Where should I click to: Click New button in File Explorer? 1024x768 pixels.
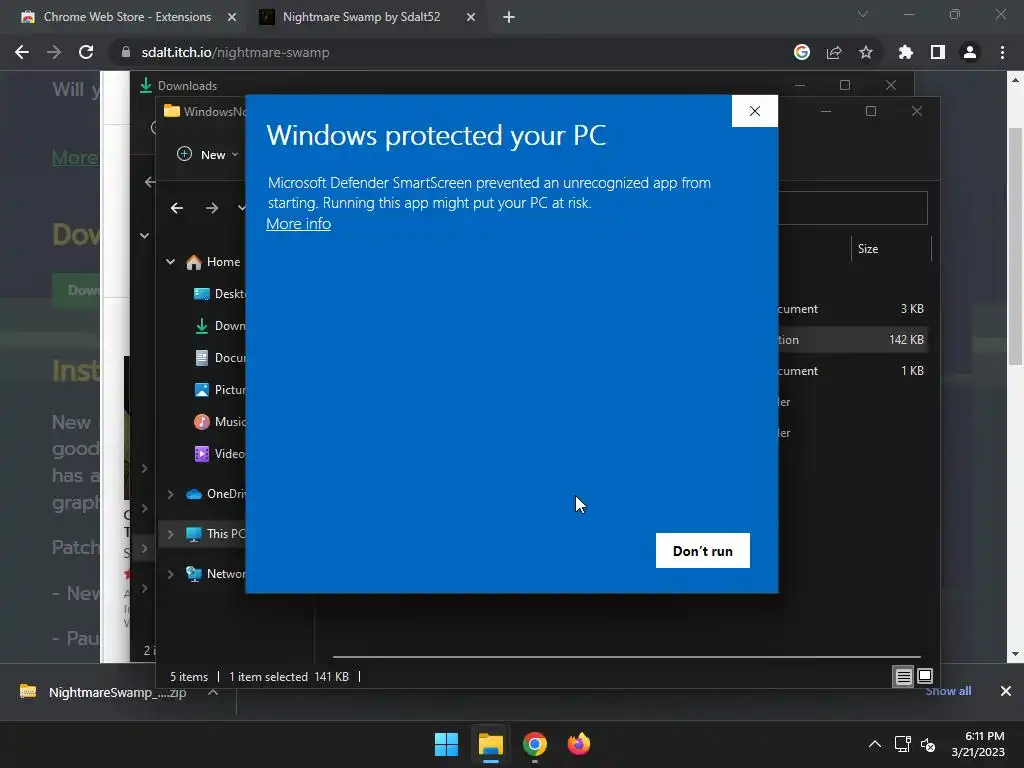208,154
